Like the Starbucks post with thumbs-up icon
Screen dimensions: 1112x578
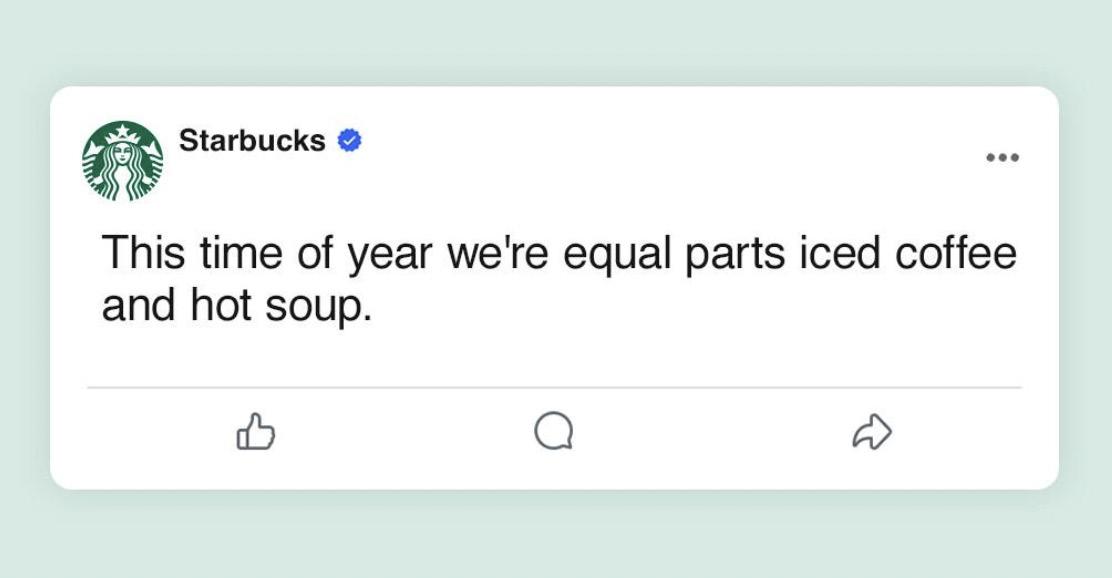point(255,431)
